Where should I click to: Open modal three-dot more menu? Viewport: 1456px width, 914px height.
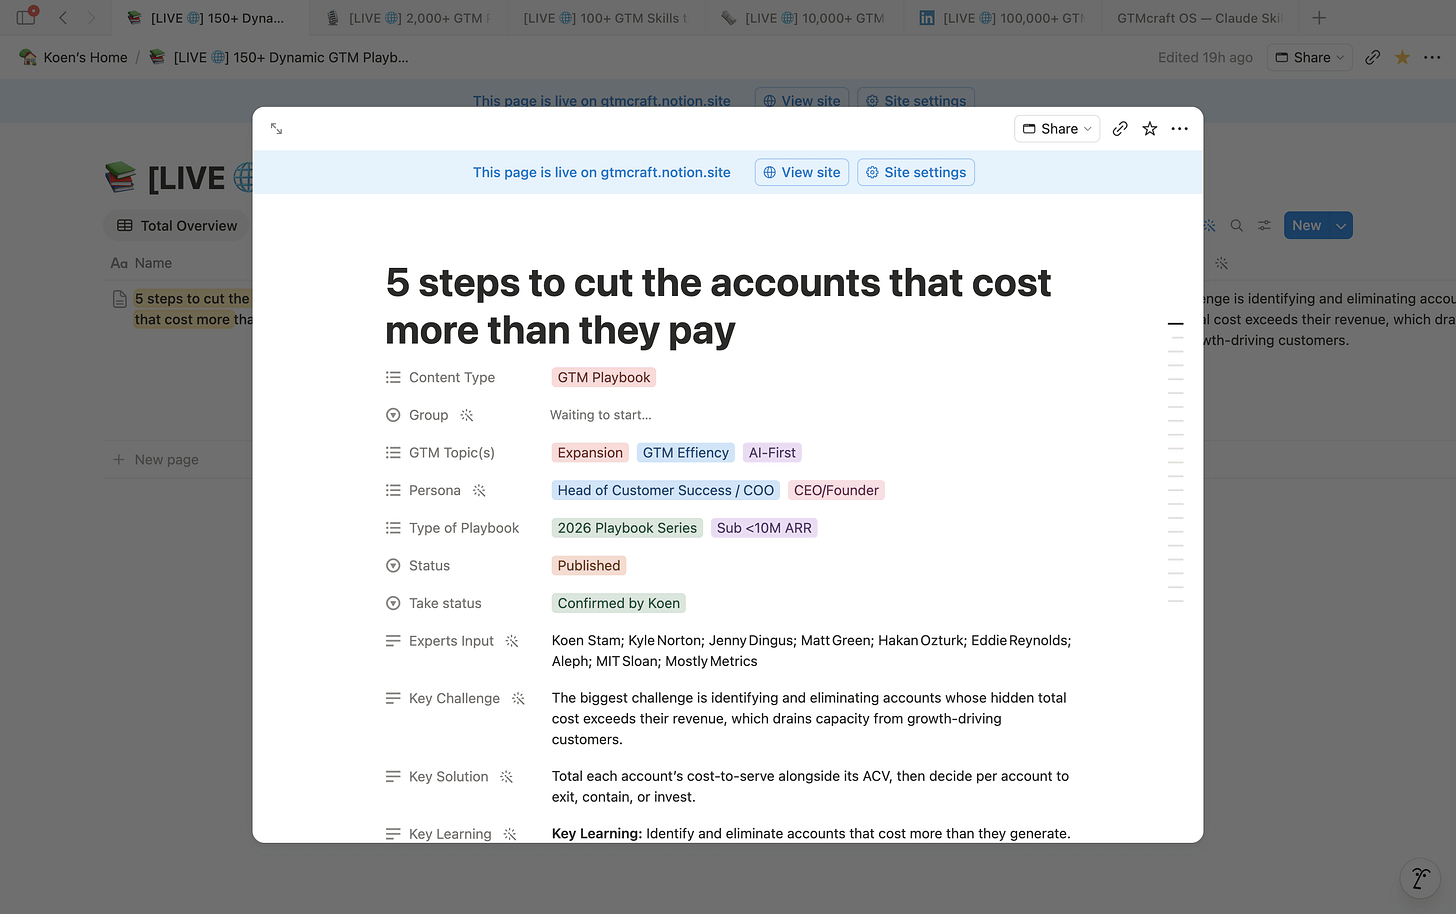click(x=1180, y=129)
